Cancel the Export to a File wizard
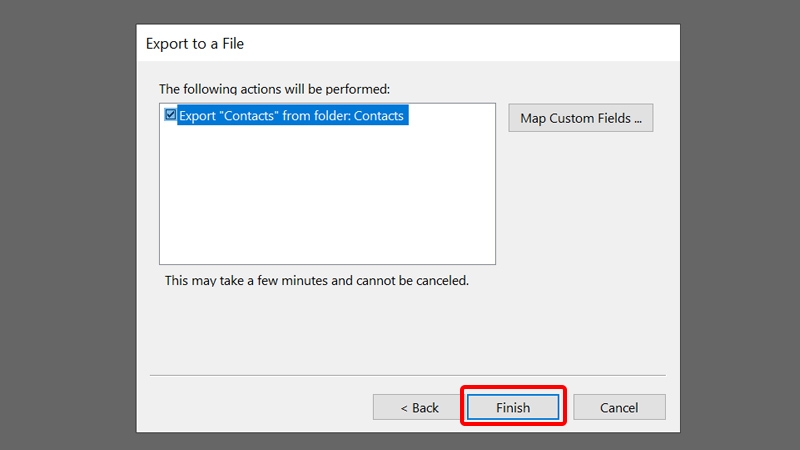 click(619, 407)
